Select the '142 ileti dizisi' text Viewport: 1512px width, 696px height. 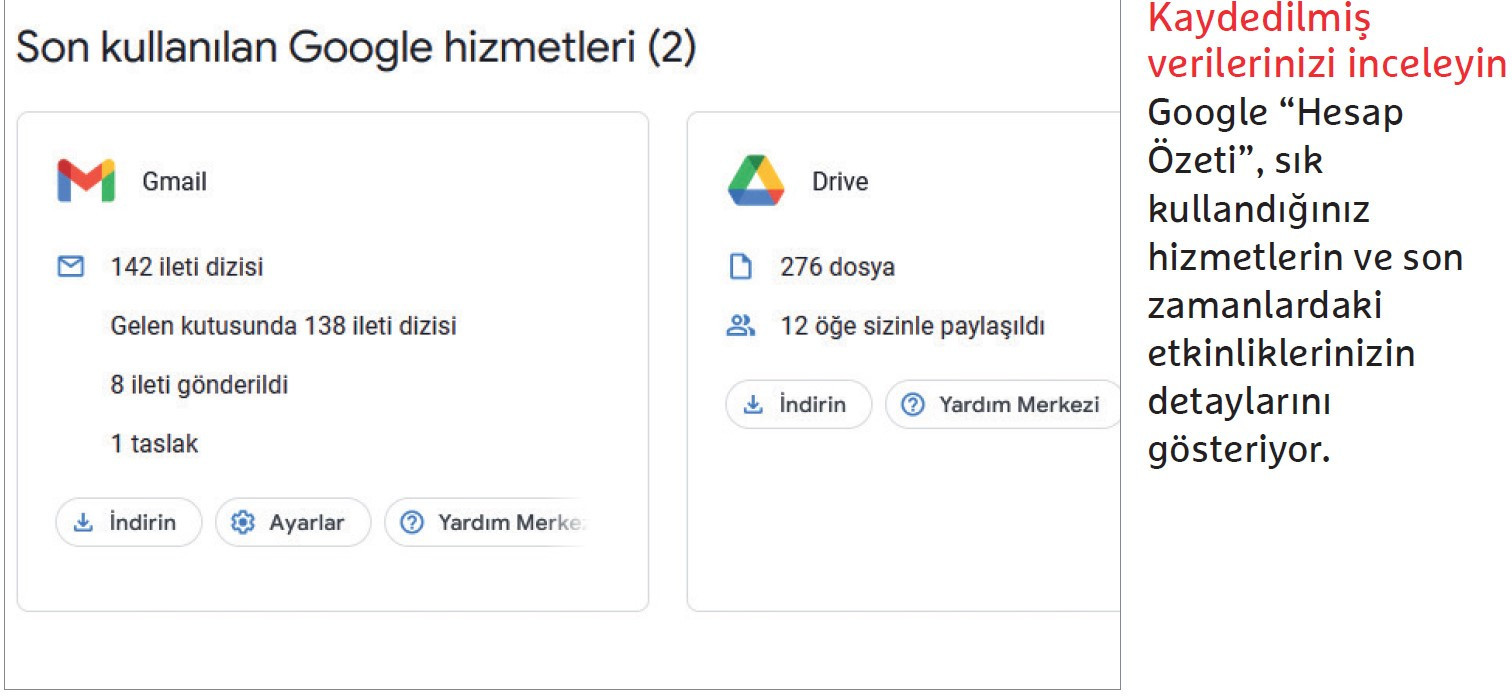point(188,267)
